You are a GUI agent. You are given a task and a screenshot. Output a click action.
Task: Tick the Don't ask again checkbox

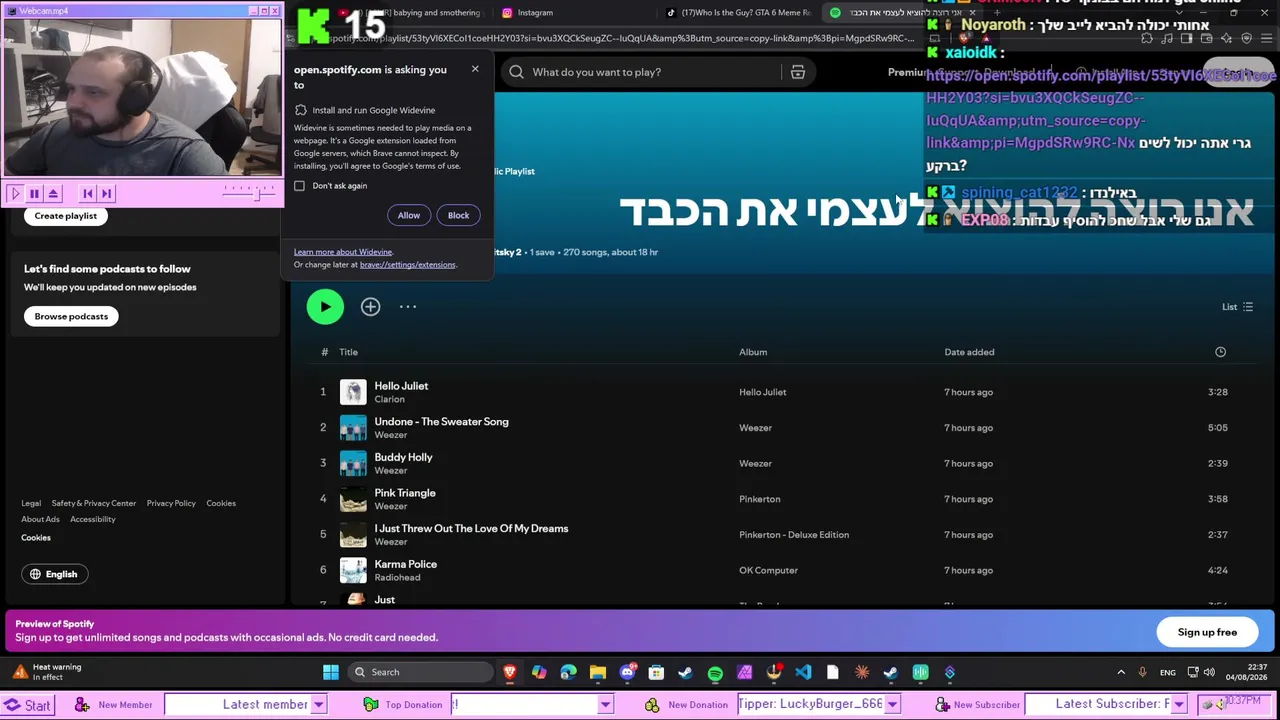pos(300,186)
